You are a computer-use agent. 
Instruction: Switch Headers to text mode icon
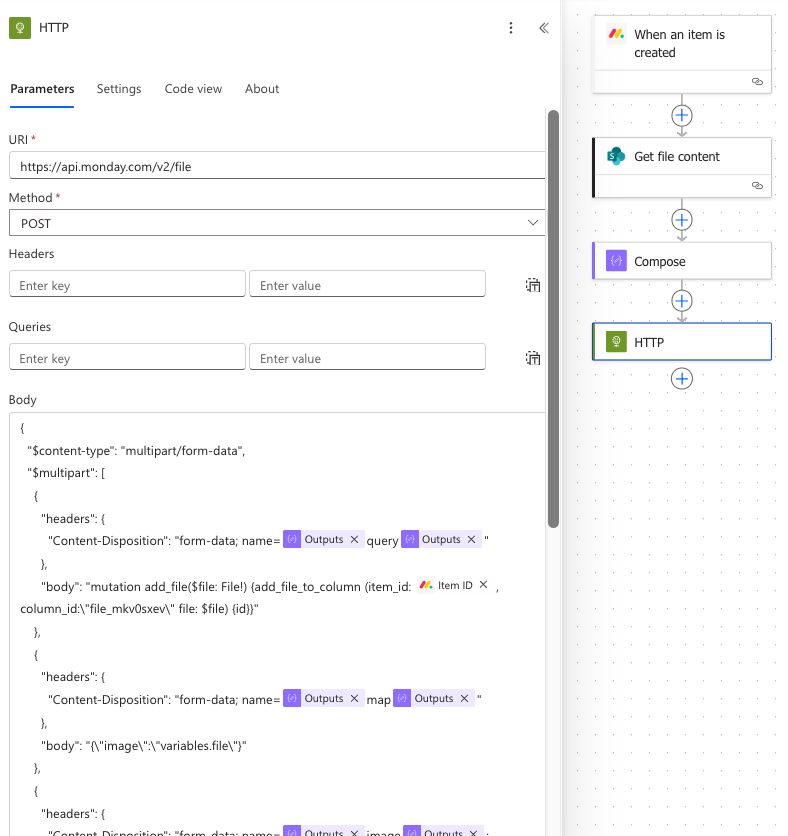tap(533, 285)
